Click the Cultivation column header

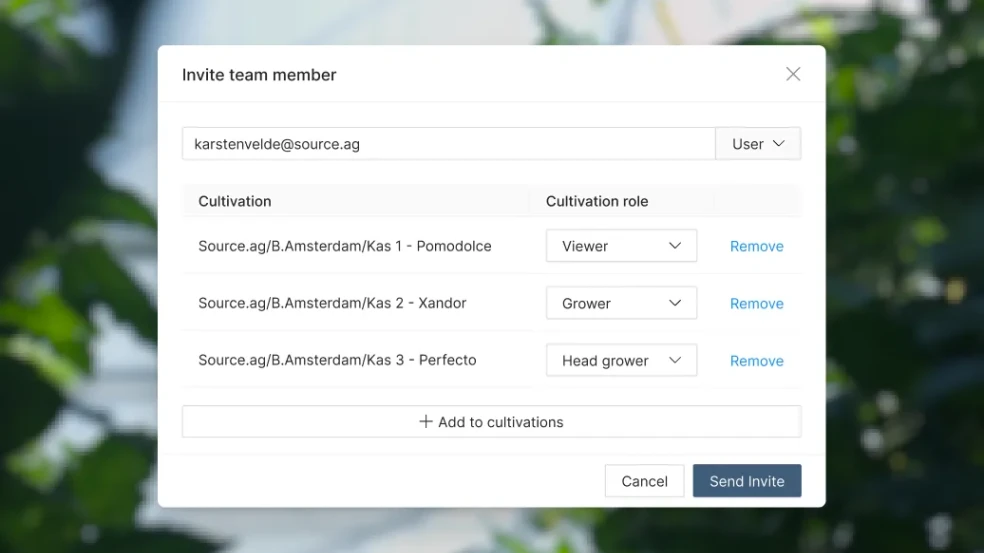tap(235, 201)
